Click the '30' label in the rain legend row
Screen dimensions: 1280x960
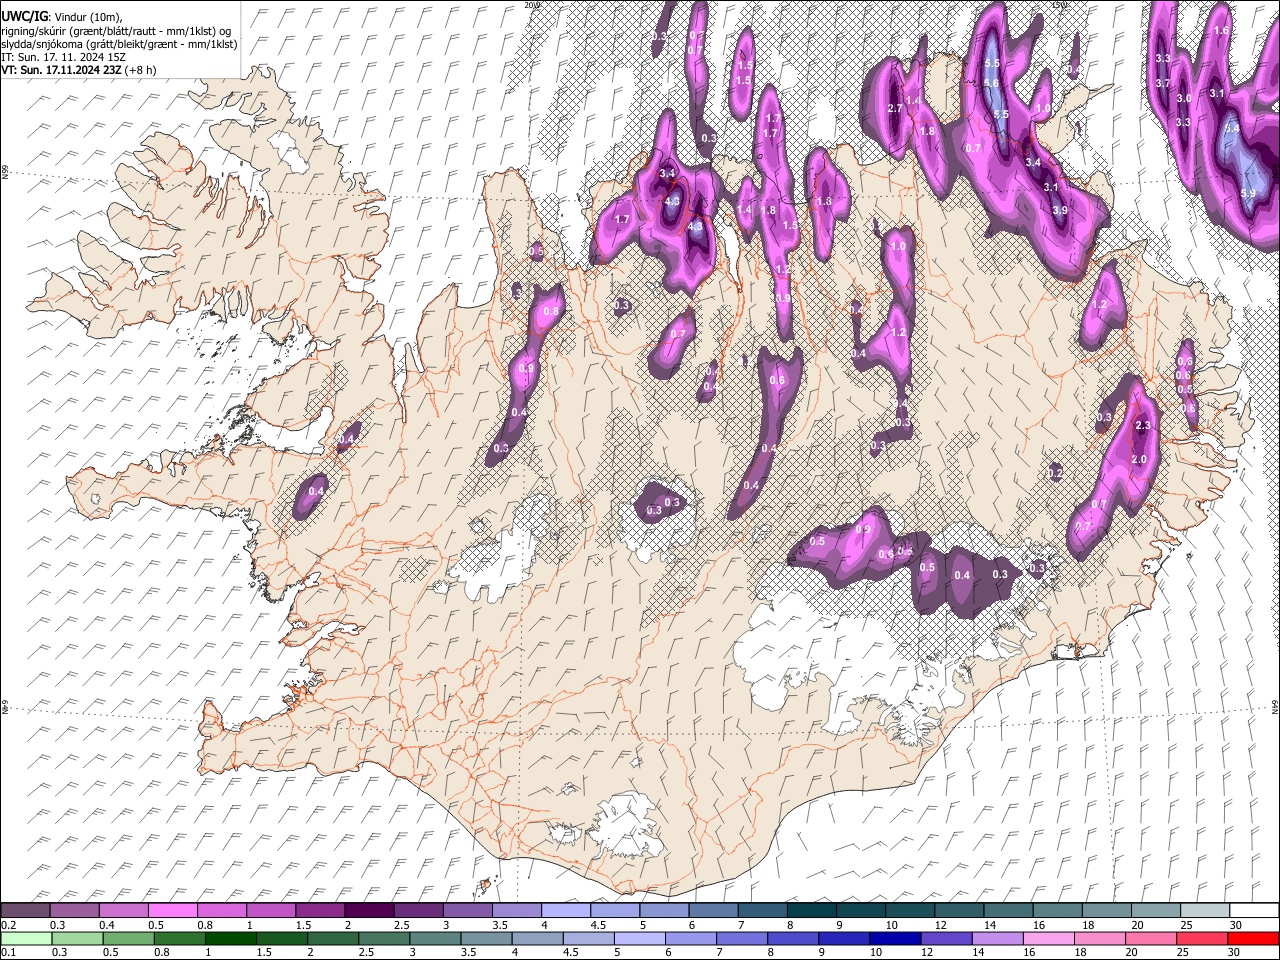(1236, 953)
